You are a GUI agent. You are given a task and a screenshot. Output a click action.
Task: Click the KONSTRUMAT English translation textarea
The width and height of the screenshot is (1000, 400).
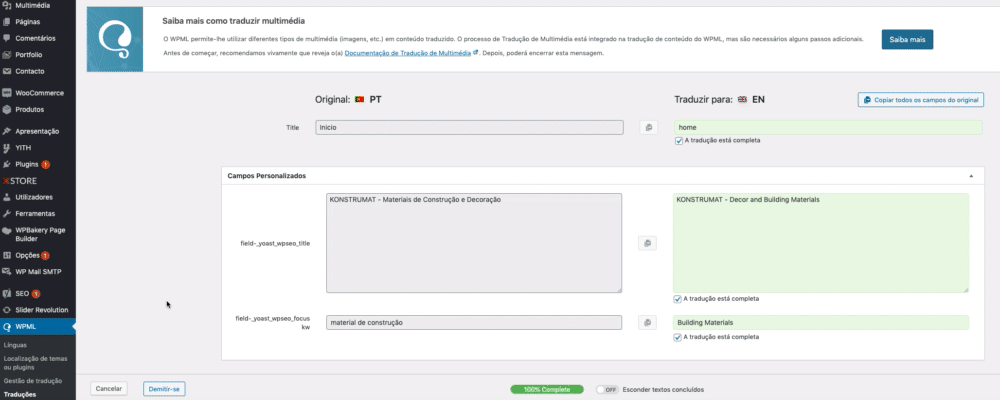click(821, 243)
